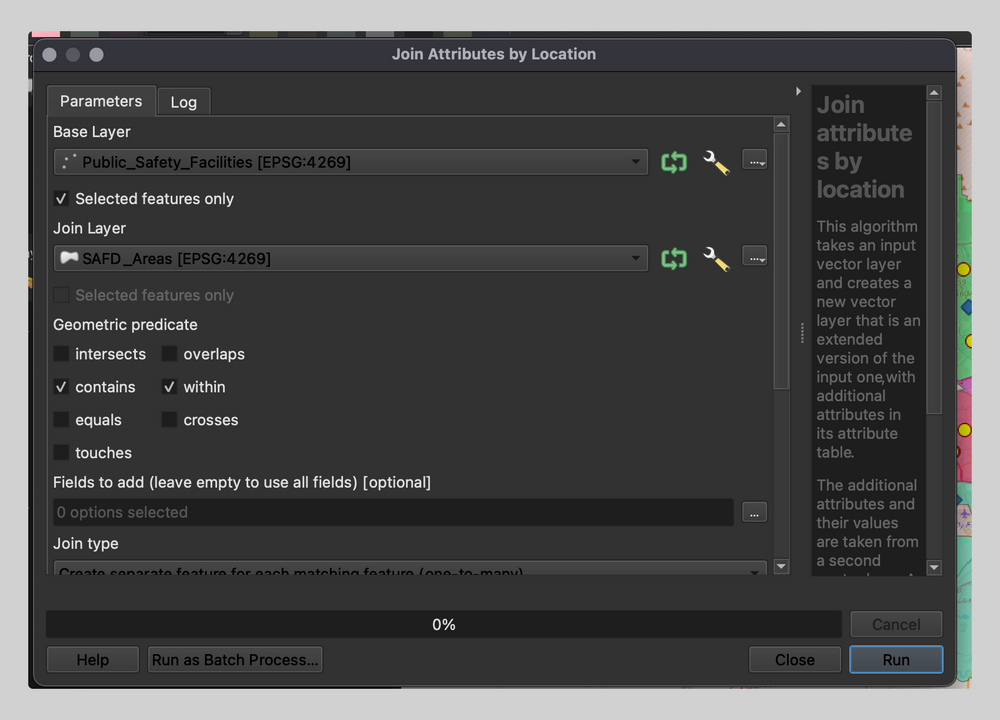Select the Parameters tab
Image resolution: width=1000 pixels, height=720 pixels.
[x=101, y=101]
